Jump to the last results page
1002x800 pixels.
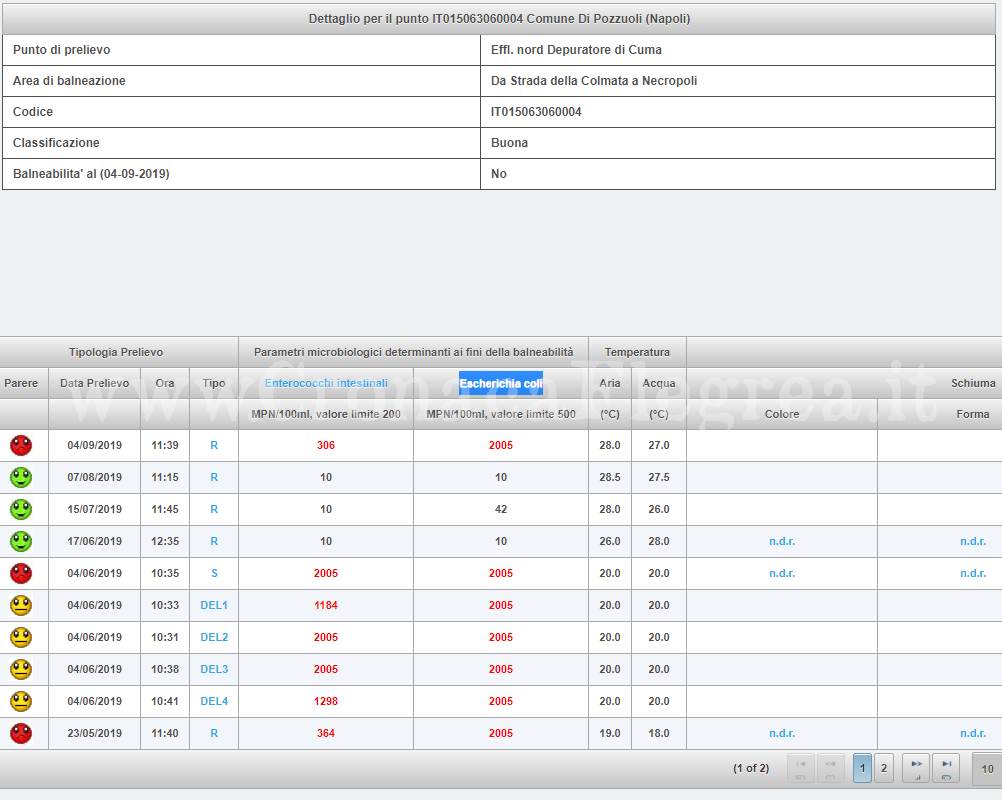click(946, 768)
